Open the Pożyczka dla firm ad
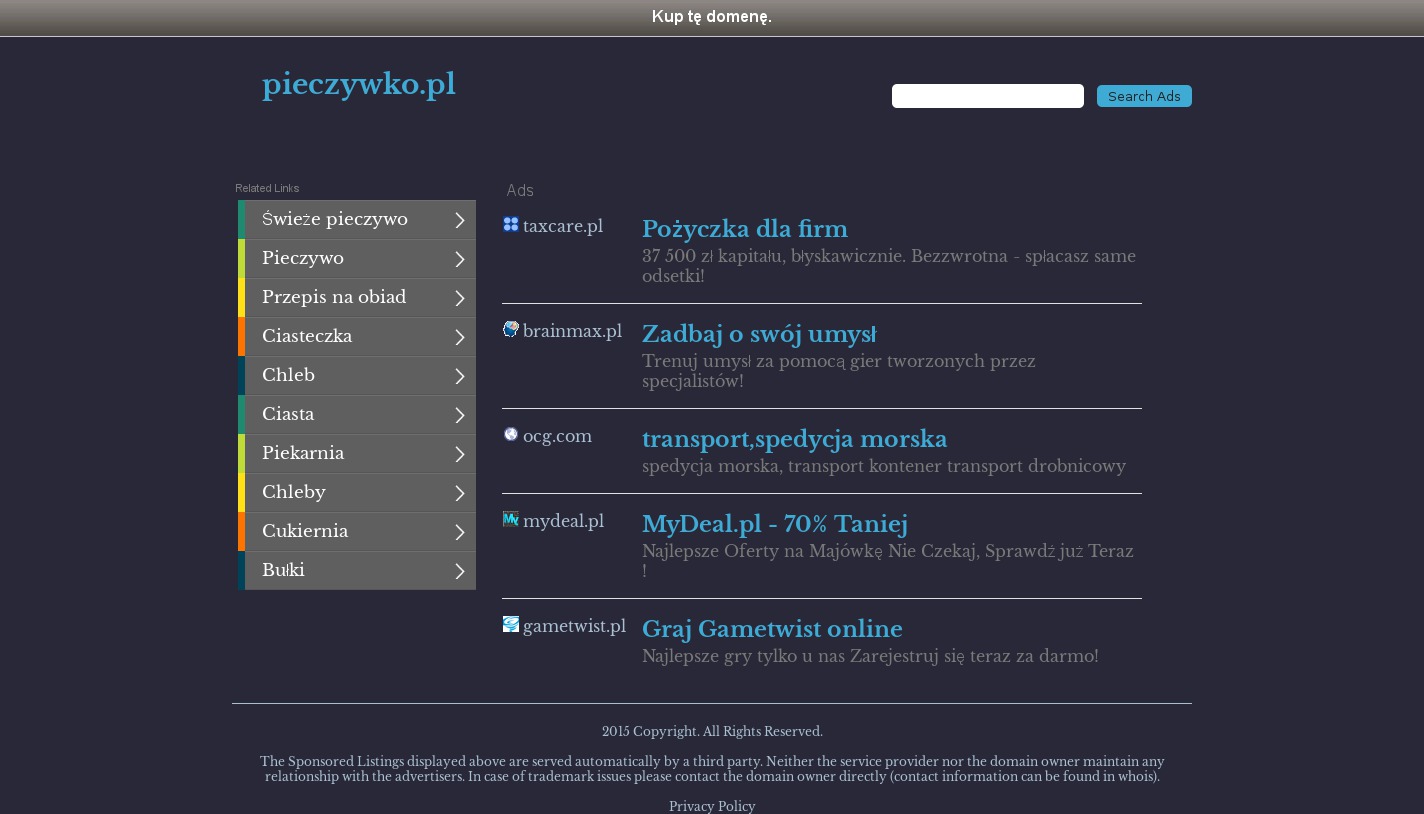Viewport: 1424px width, 814px height. (744, 230)
